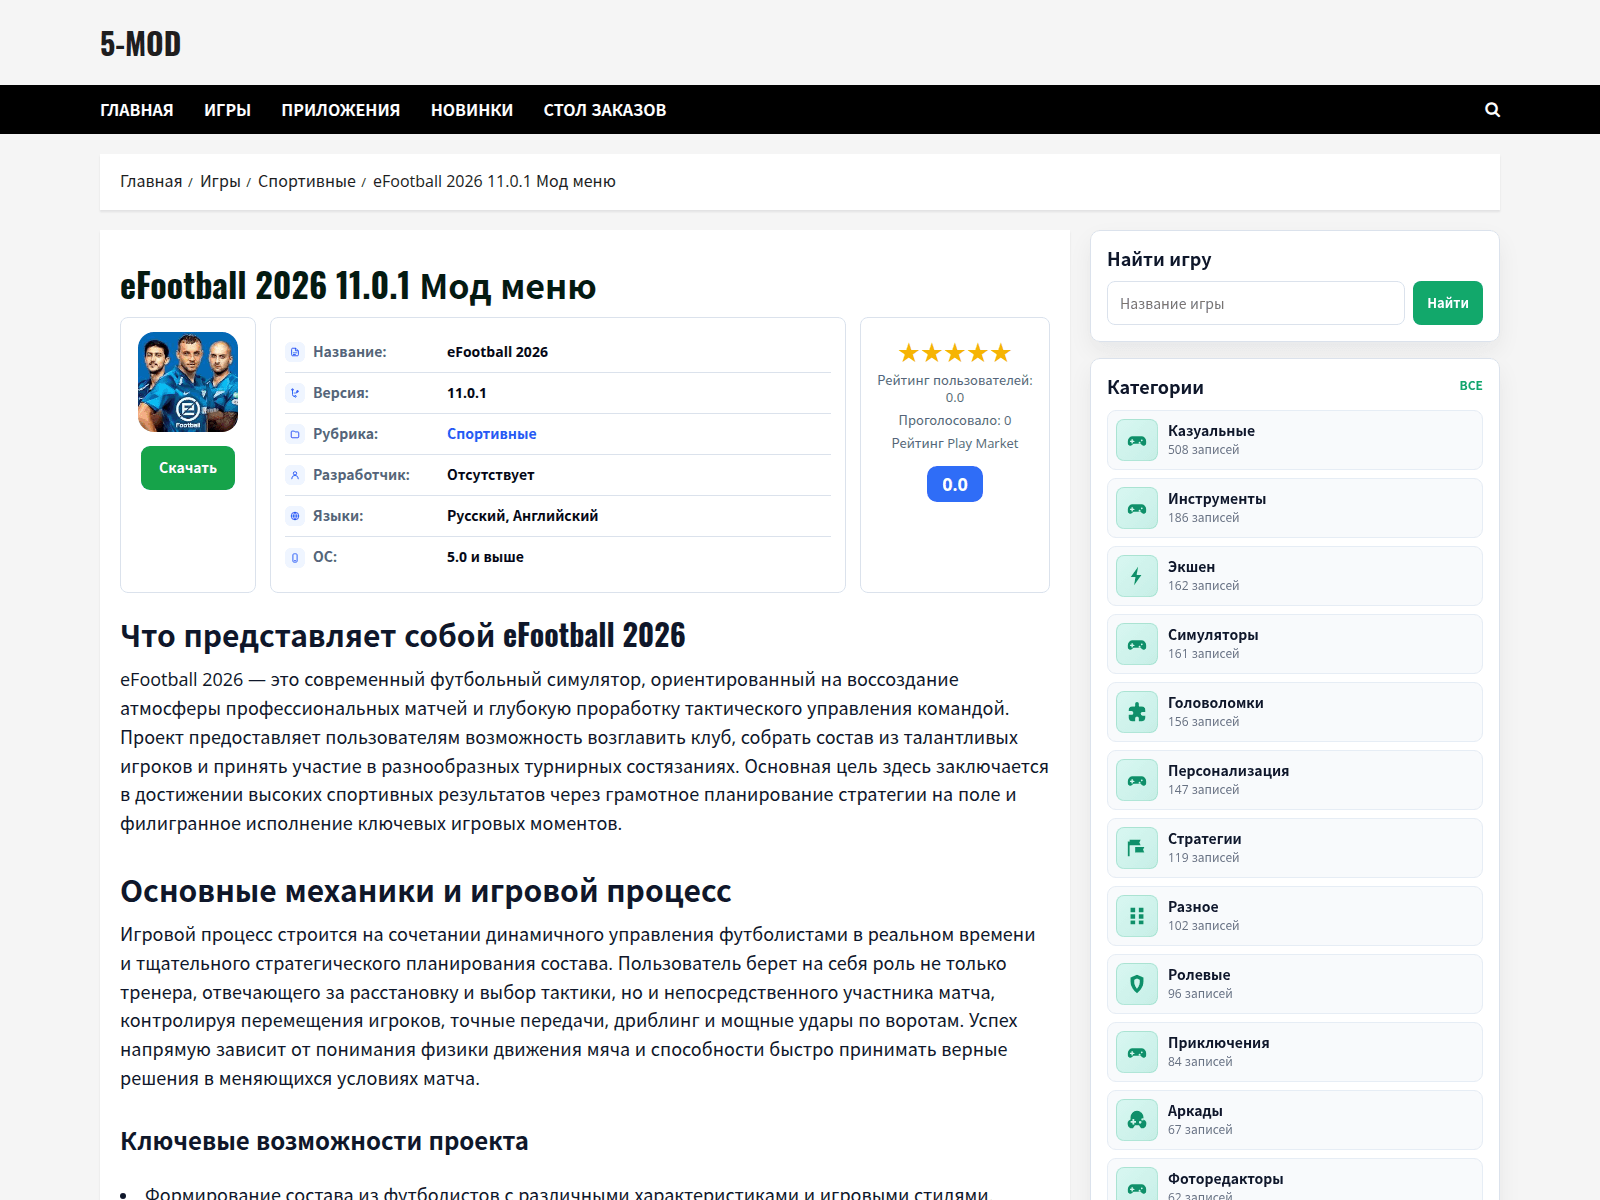1600x1200 pixels.
Task: Click the 5.0 и выше OS value
Action: [485, 557]
